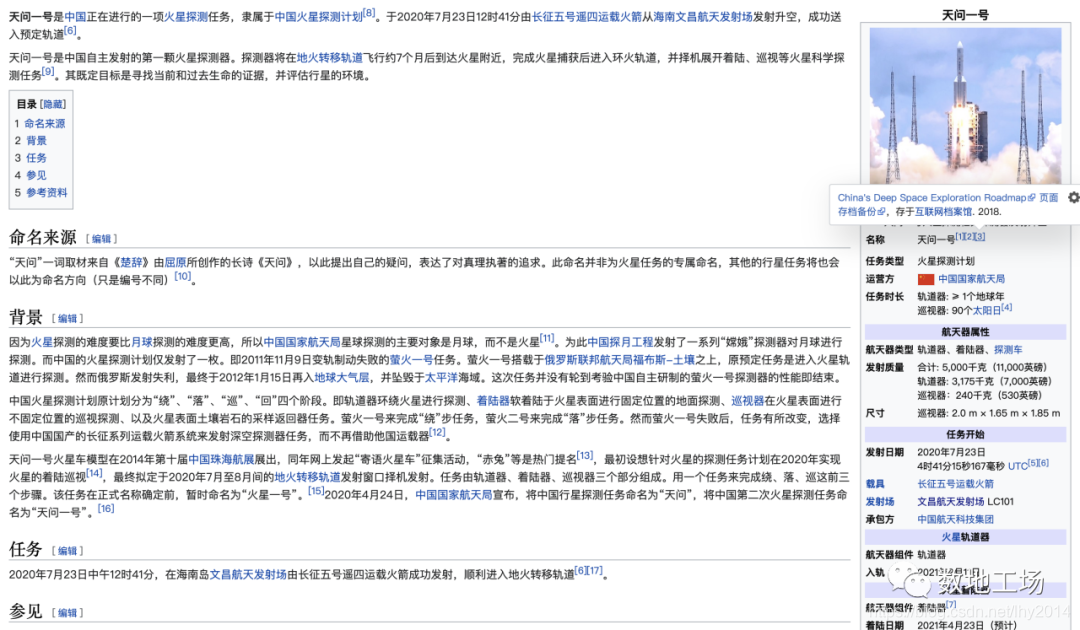This screenshot has height=630, width=1080.
Task: Follow citation [9] after 测任务
Action: tap(48, 71)
